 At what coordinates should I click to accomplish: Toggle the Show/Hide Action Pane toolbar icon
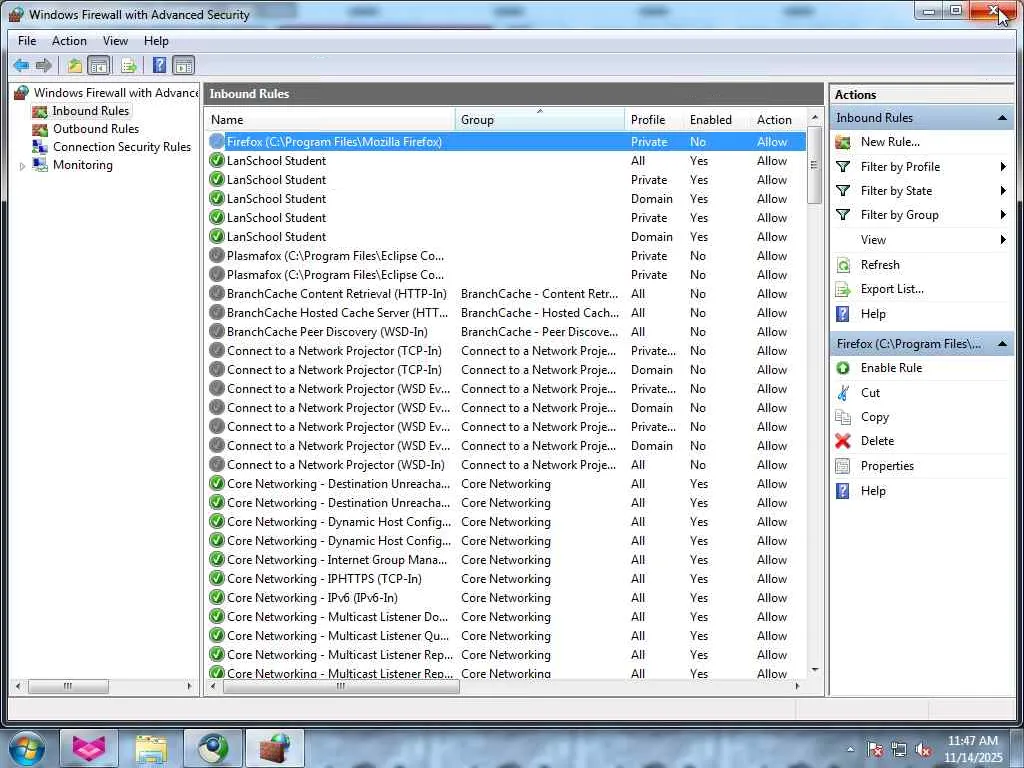pos(184,65)
